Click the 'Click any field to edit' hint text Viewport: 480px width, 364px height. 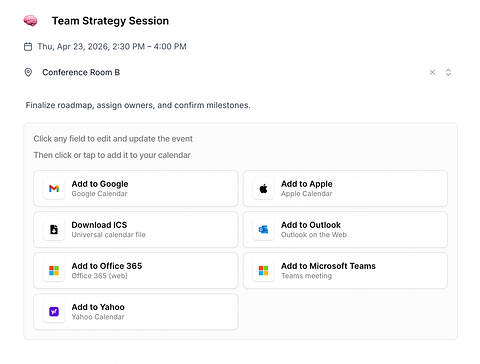(113, 139)
